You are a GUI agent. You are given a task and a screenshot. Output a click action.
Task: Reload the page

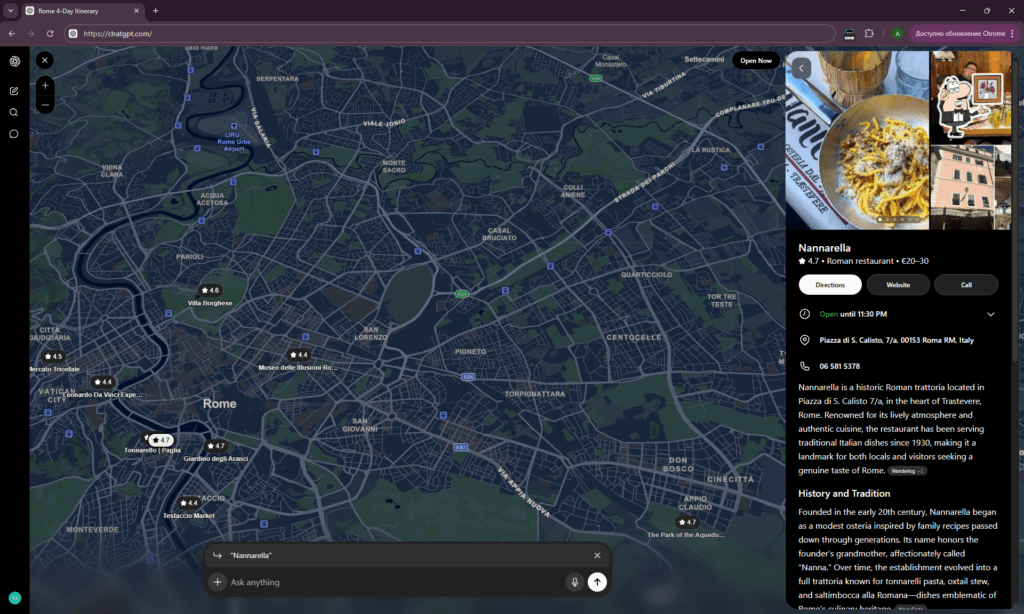[50, 33]
